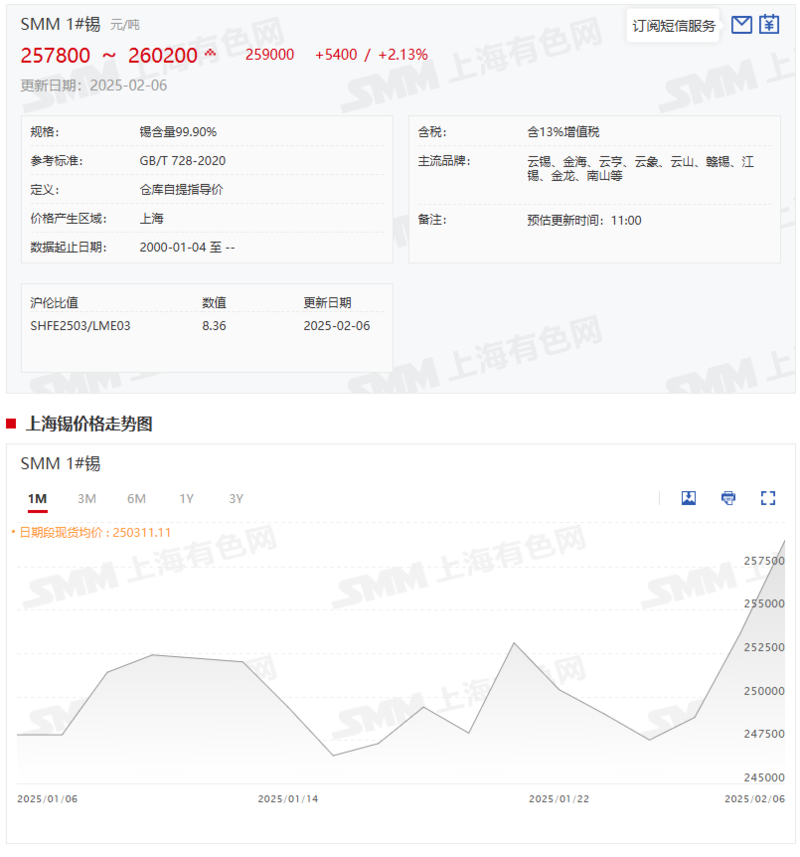The image size is (800, 857).
Task: Click the 2025/02/06 x-axis date
Action: (755, 799)
